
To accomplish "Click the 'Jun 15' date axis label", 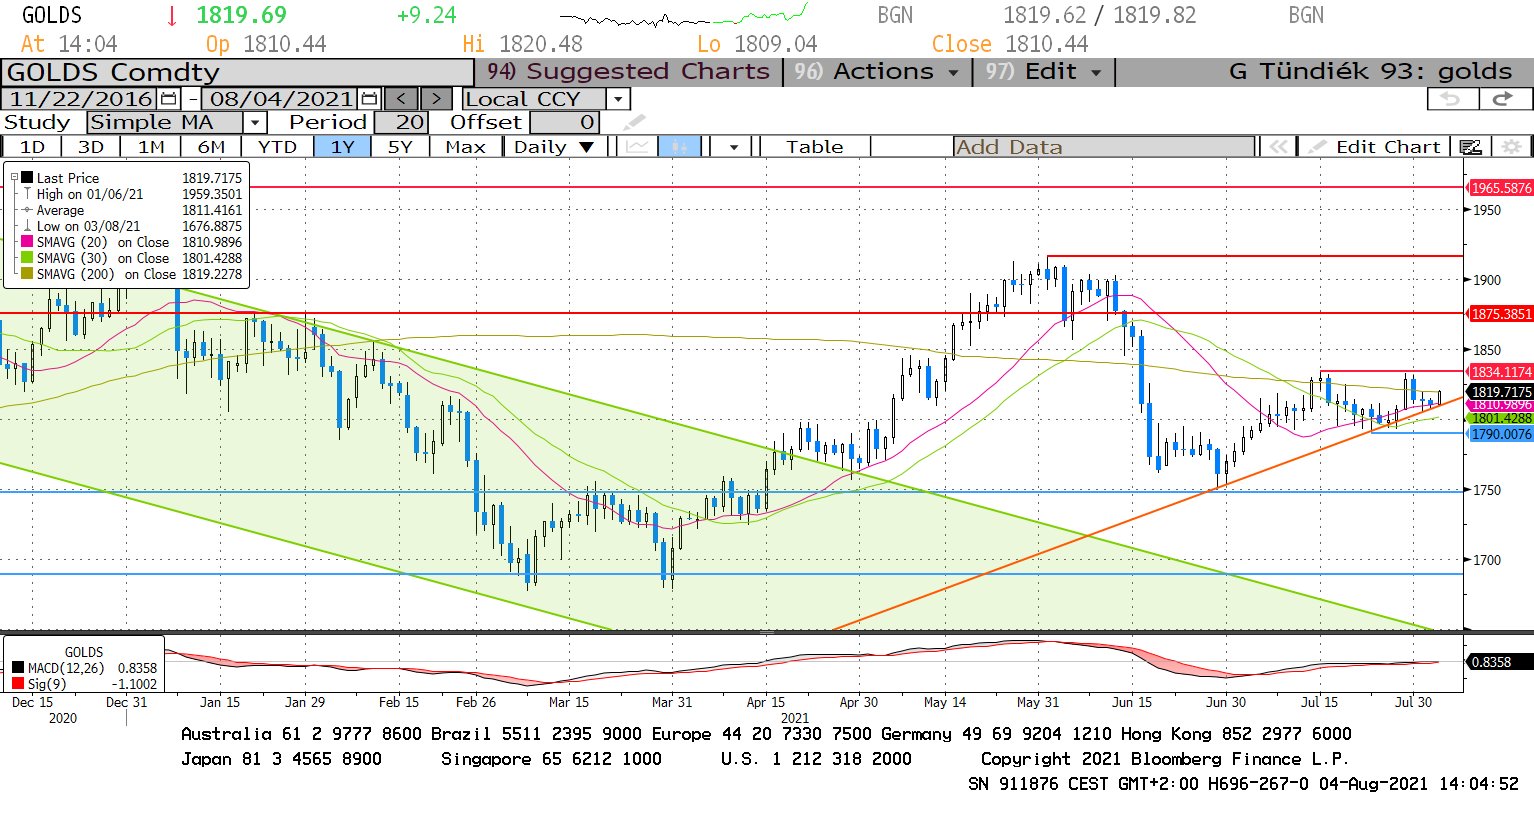I will 1131,702.
